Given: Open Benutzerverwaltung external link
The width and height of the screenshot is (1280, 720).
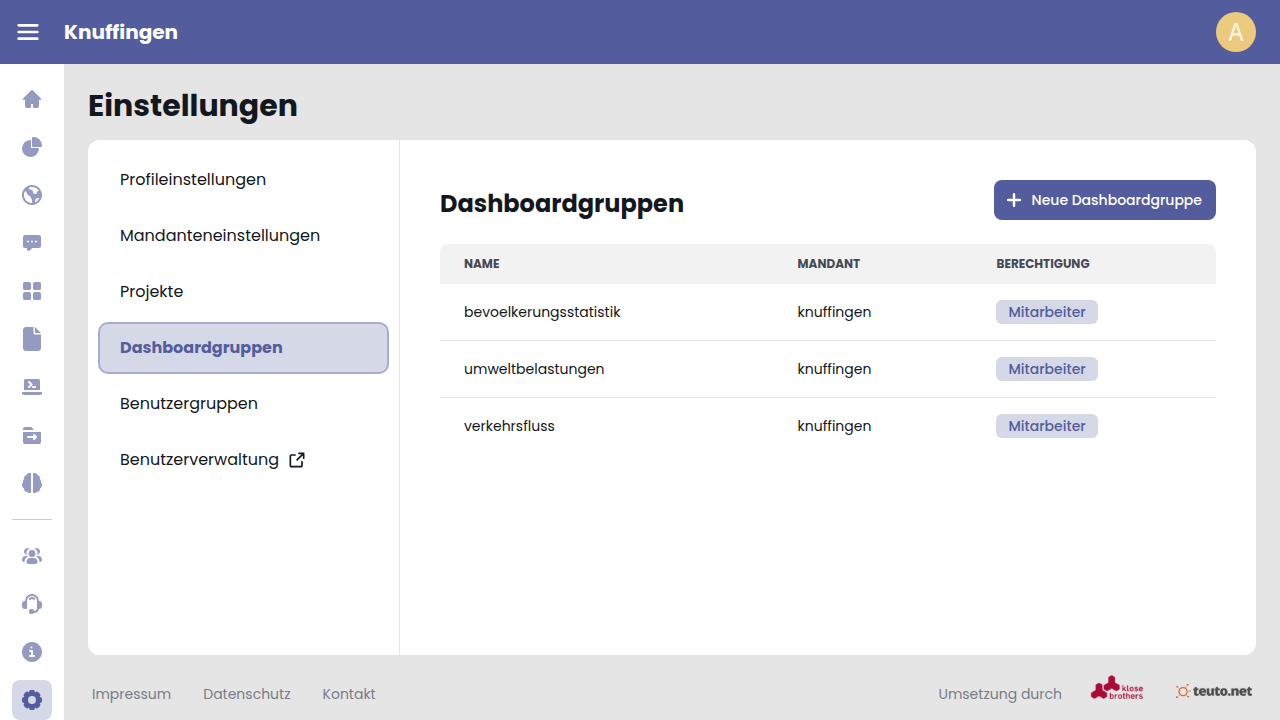Looking at the screenshot, I should (212, 460).
